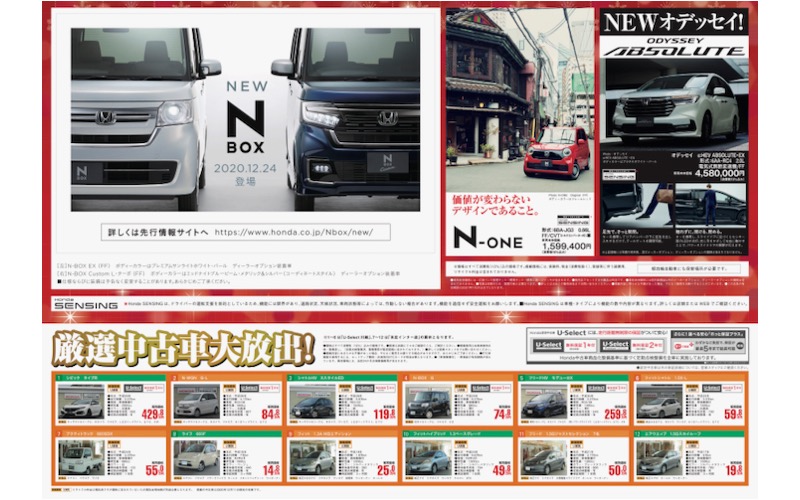The width and height of the screenshot is (800, 500).
Task: Select used car 3 Shuttle HV photo
Action: click(312, 402)
